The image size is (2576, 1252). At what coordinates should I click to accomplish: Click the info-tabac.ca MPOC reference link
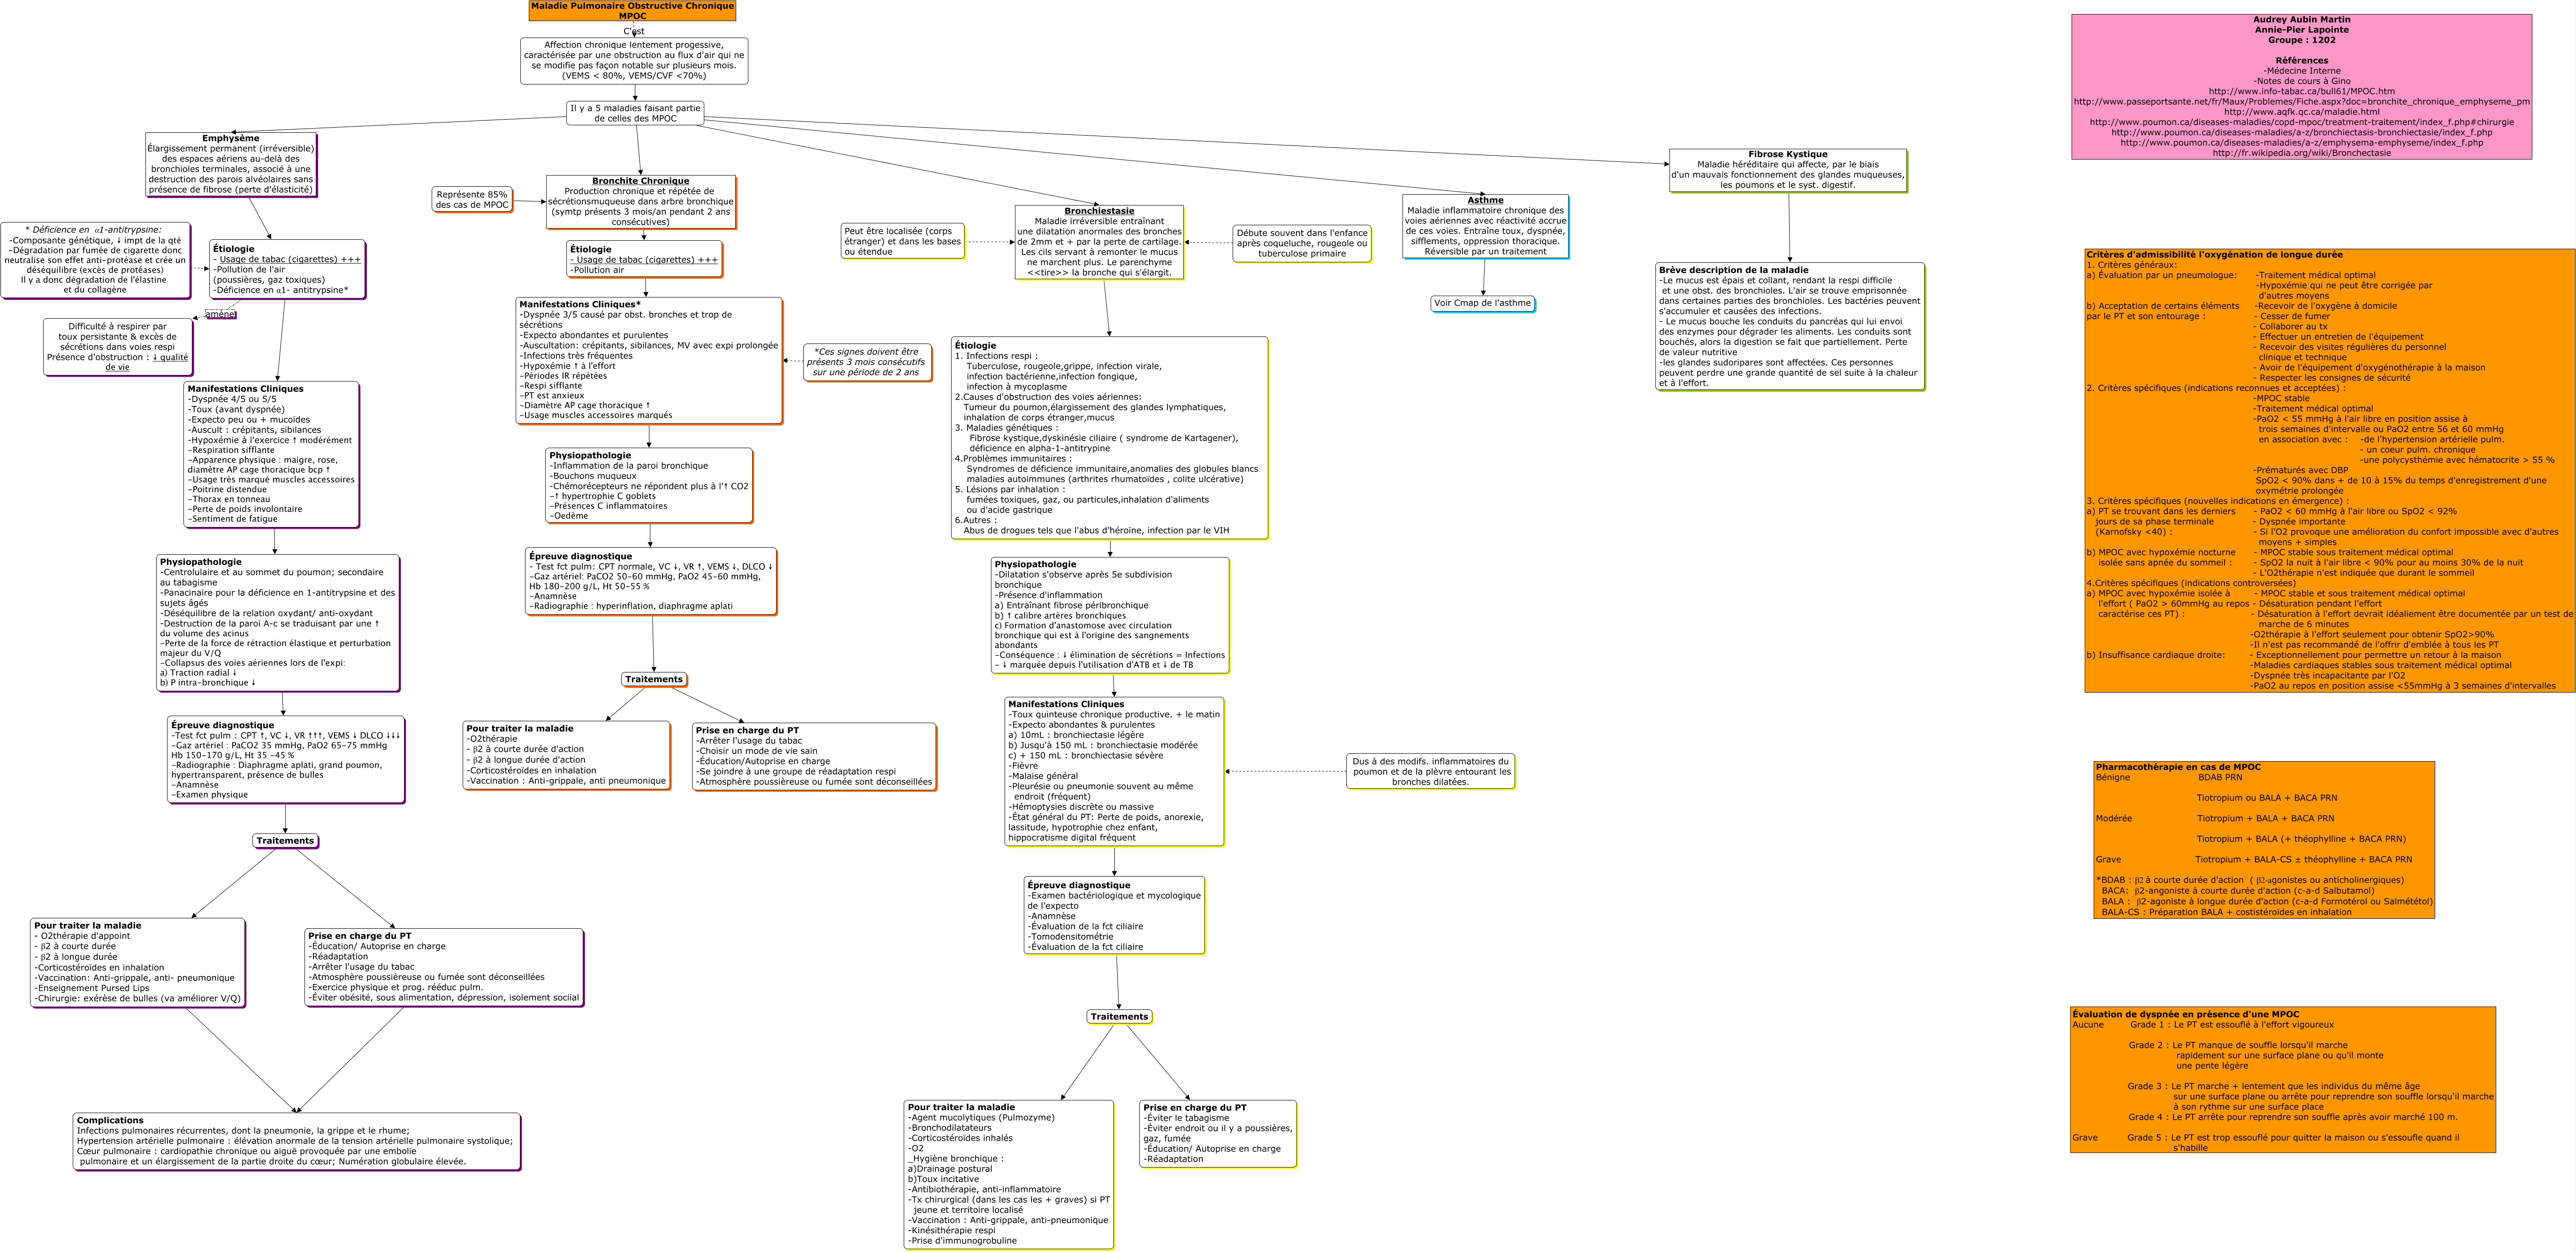[2301, 91]
